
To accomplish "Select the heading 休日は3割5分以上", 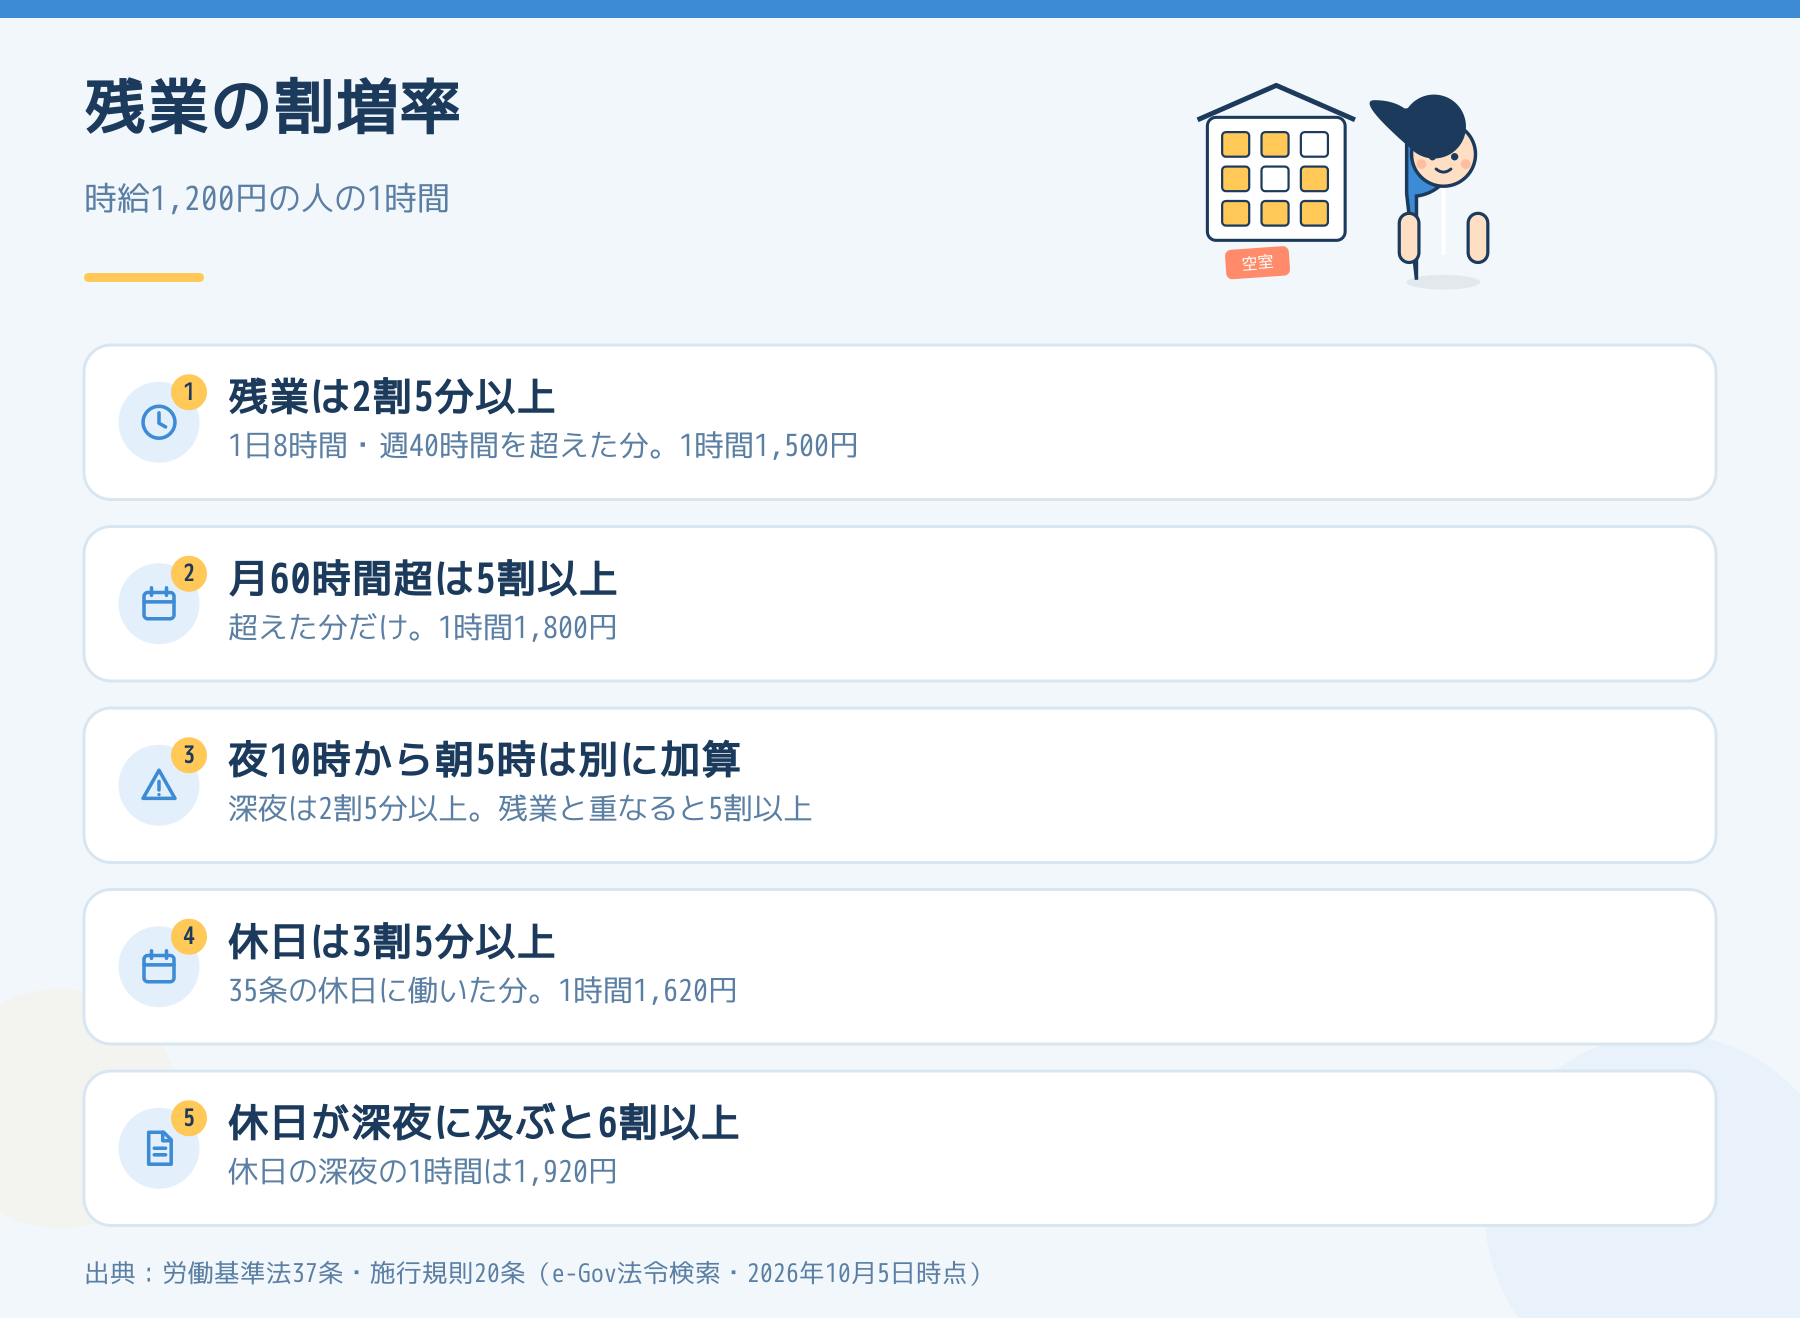I will (x=392, y=942).
